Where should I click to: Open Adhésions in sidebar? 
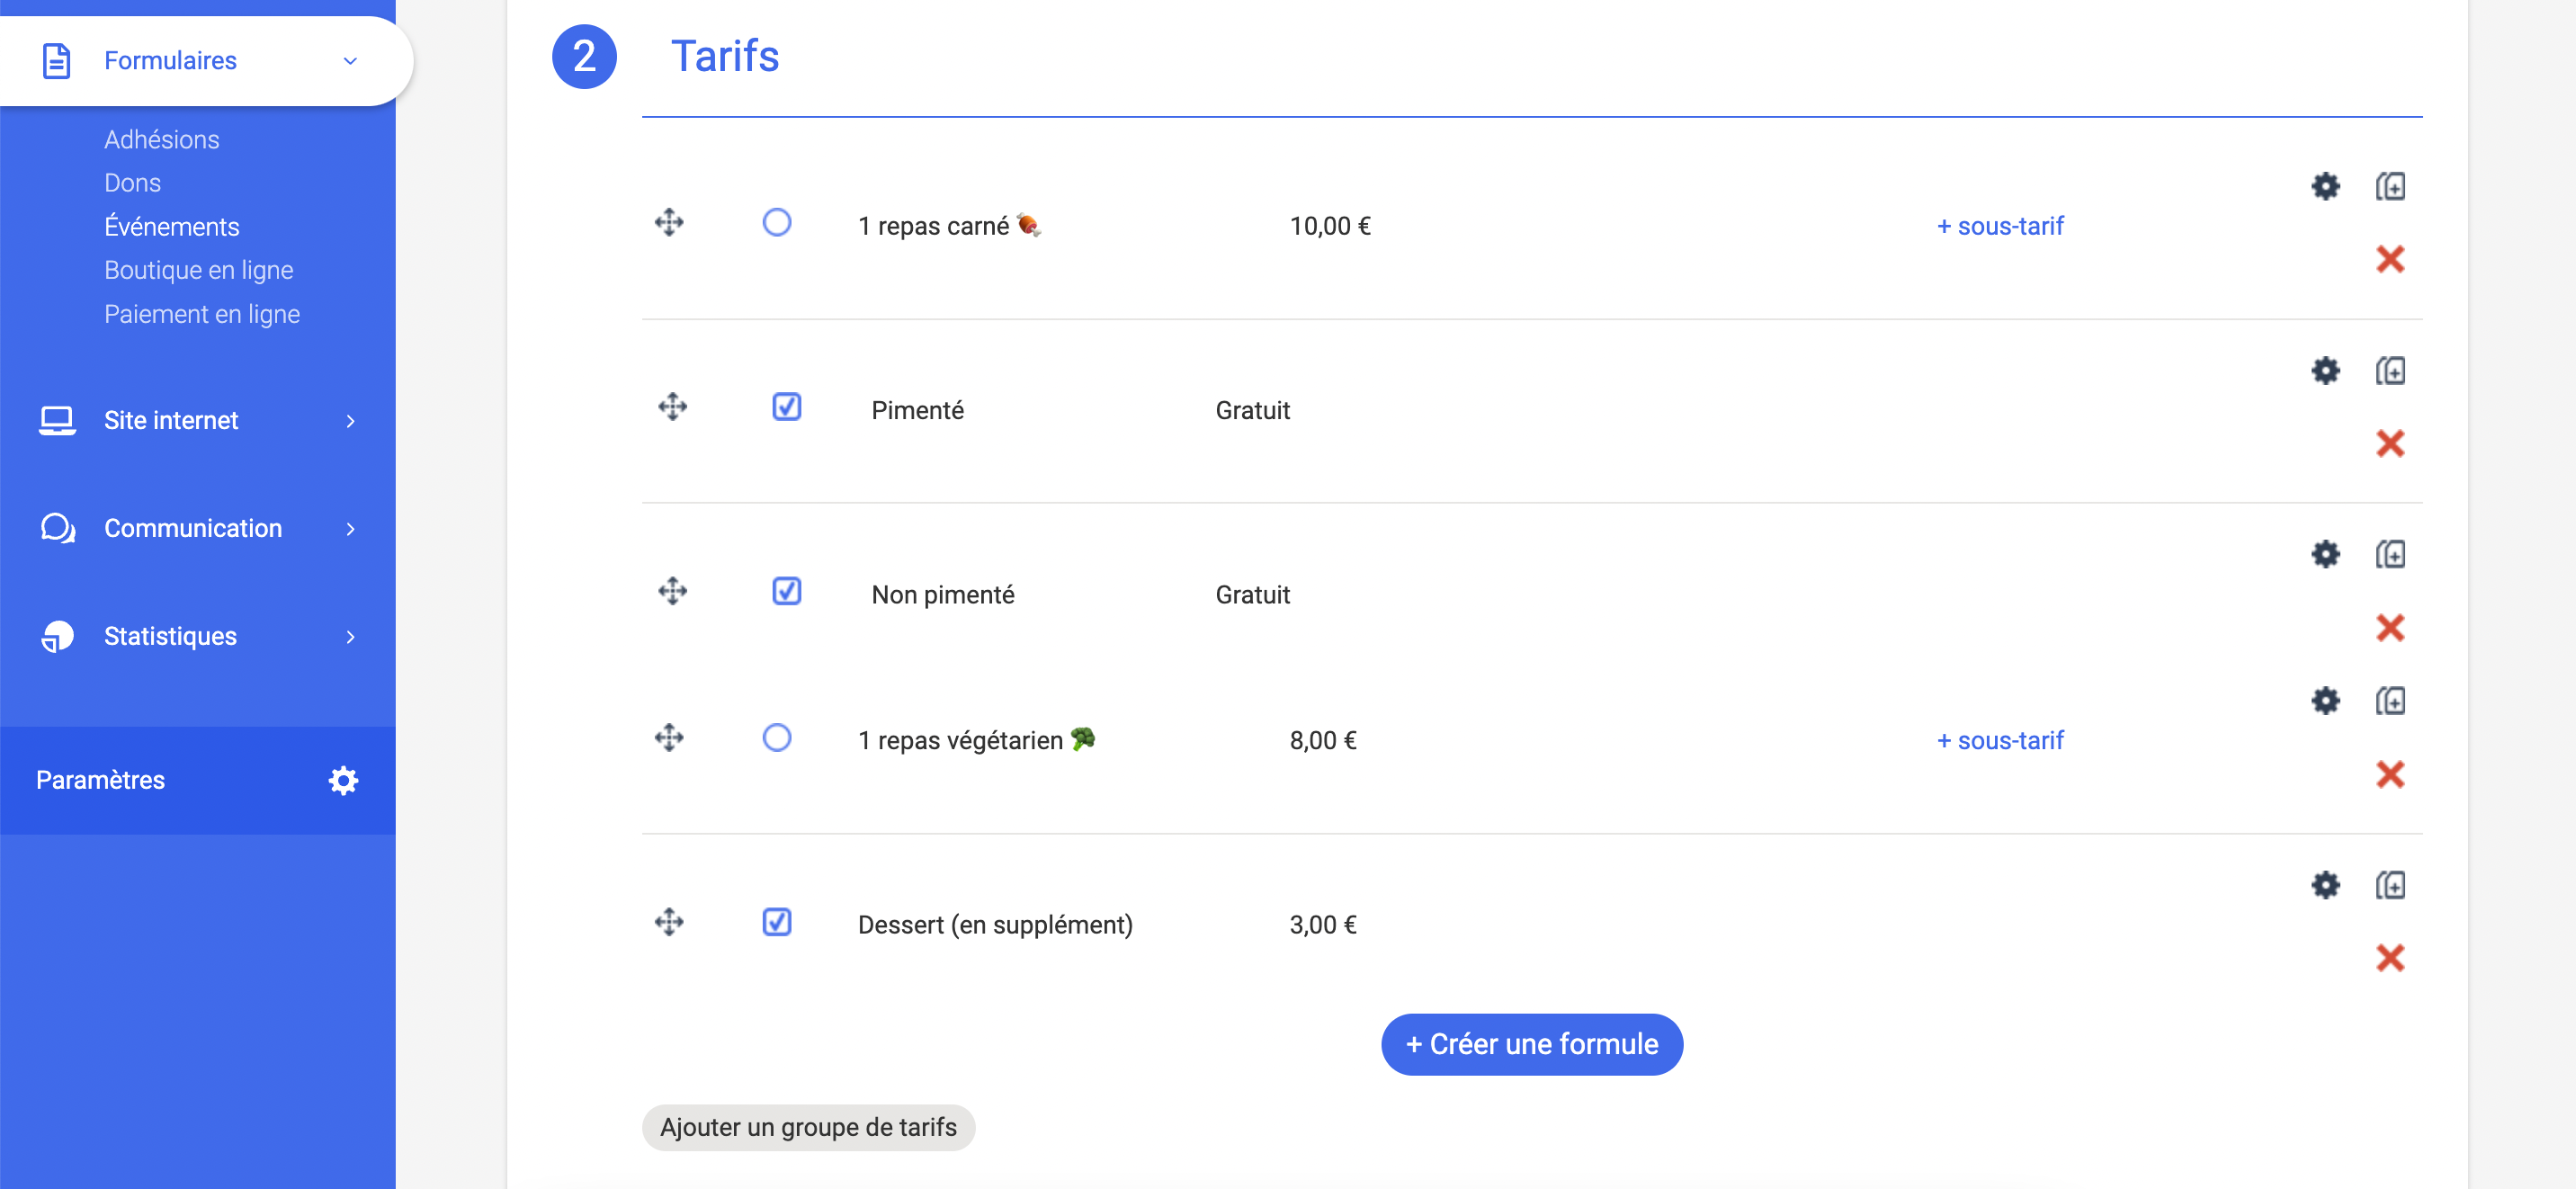[161, 139]
